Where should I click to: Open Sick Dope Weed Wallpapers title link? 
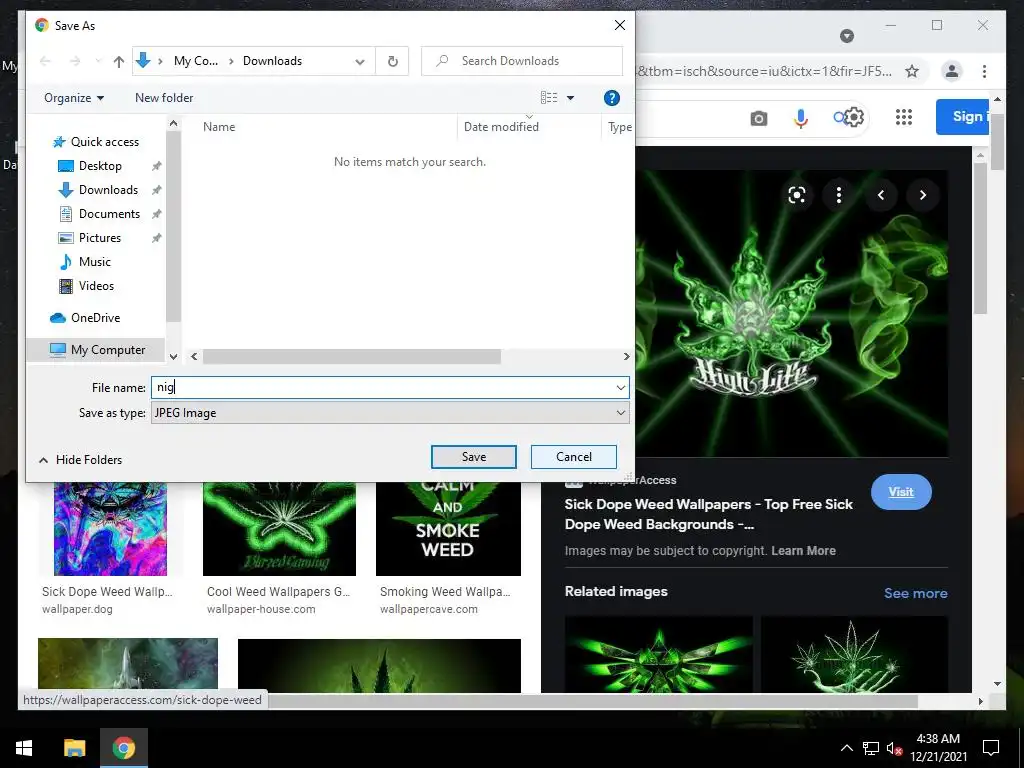point(709,514)
